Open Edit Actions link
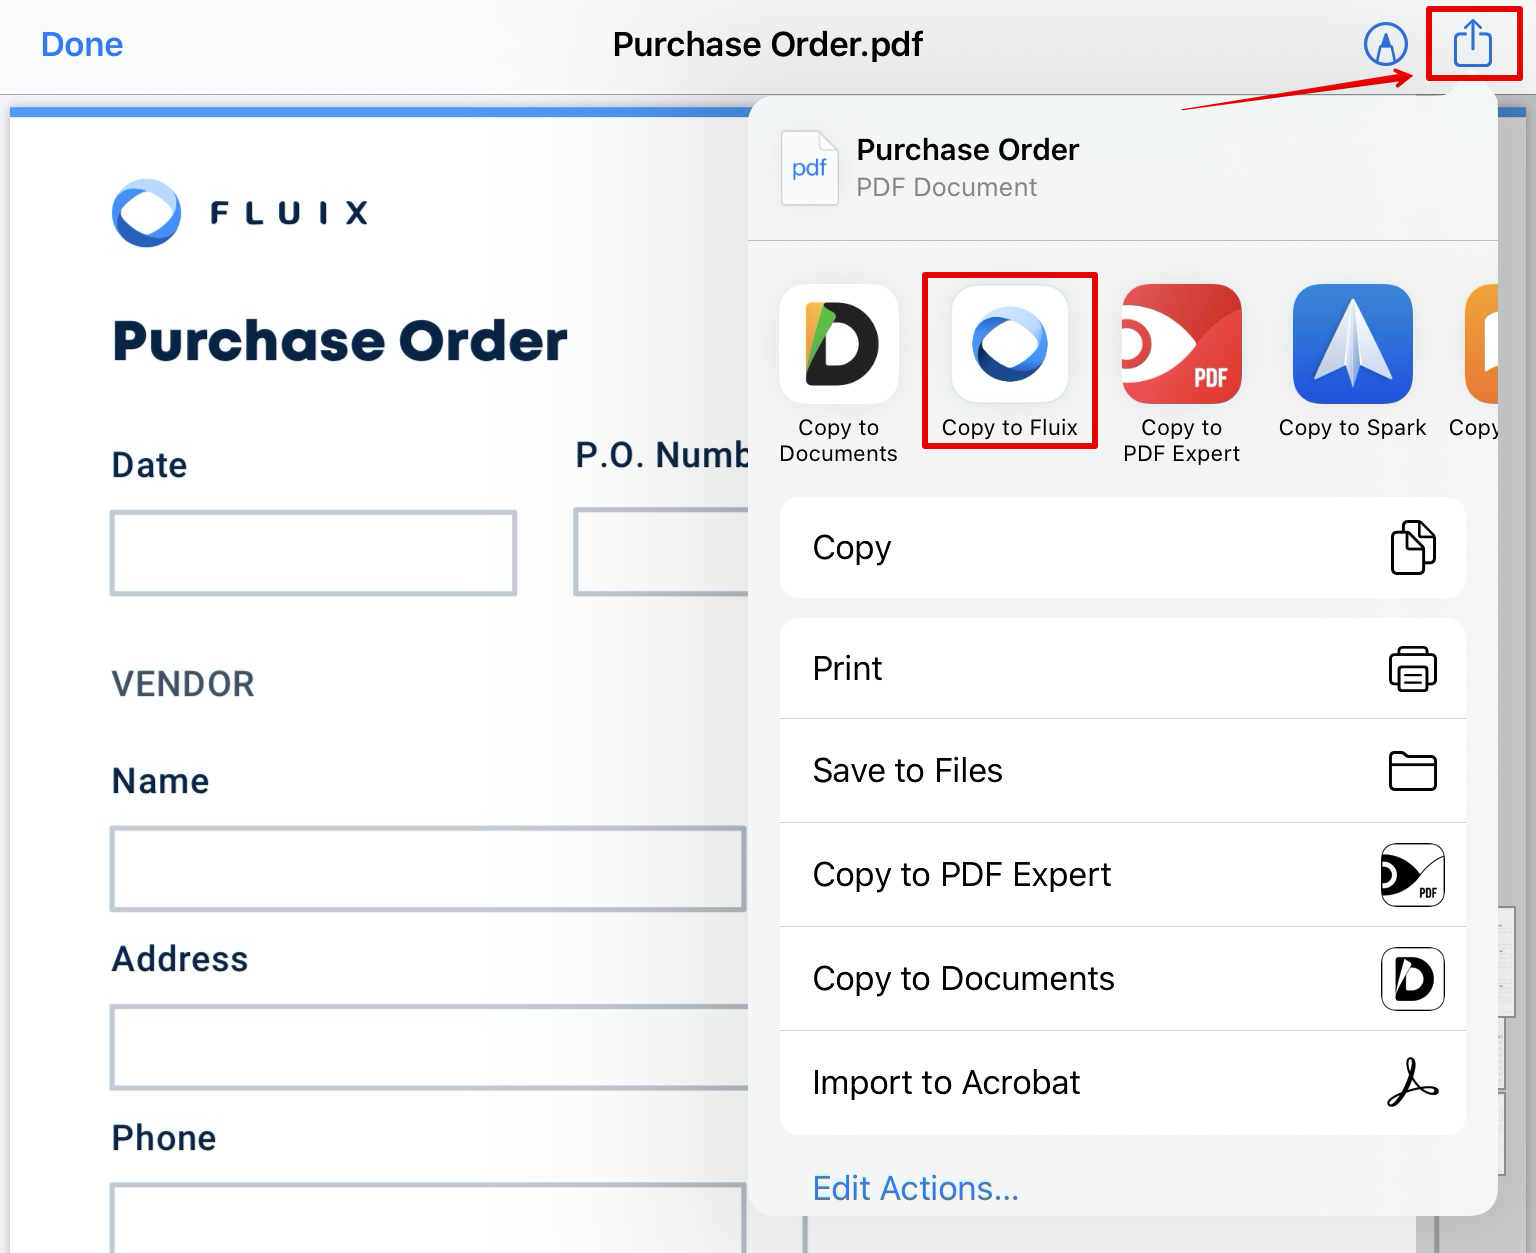 (915, 1188)
